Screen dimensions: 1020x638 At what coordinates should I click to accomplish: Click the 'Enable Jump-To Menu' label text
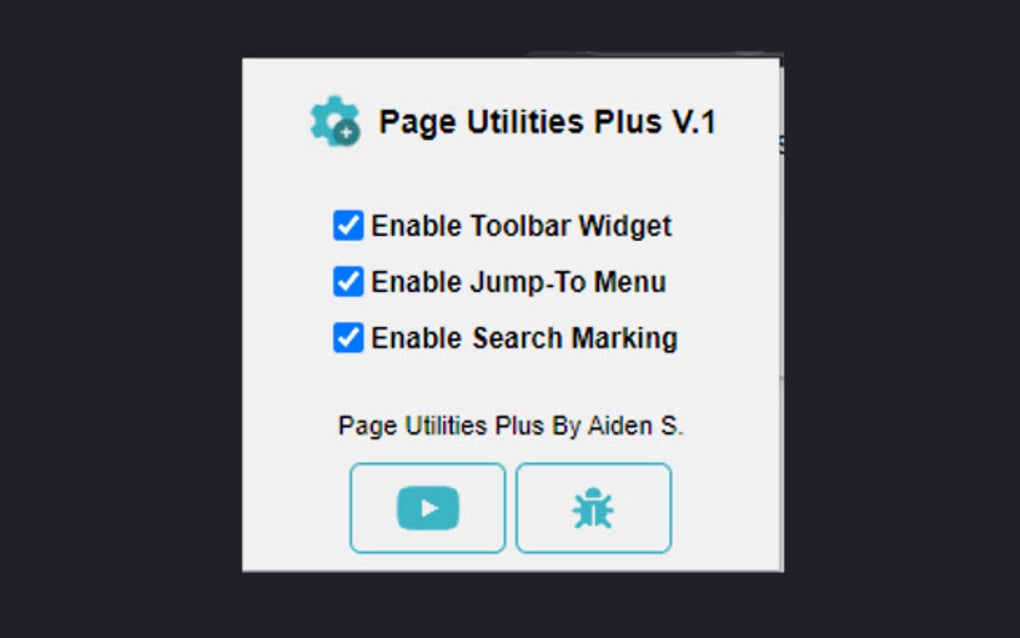518,282
